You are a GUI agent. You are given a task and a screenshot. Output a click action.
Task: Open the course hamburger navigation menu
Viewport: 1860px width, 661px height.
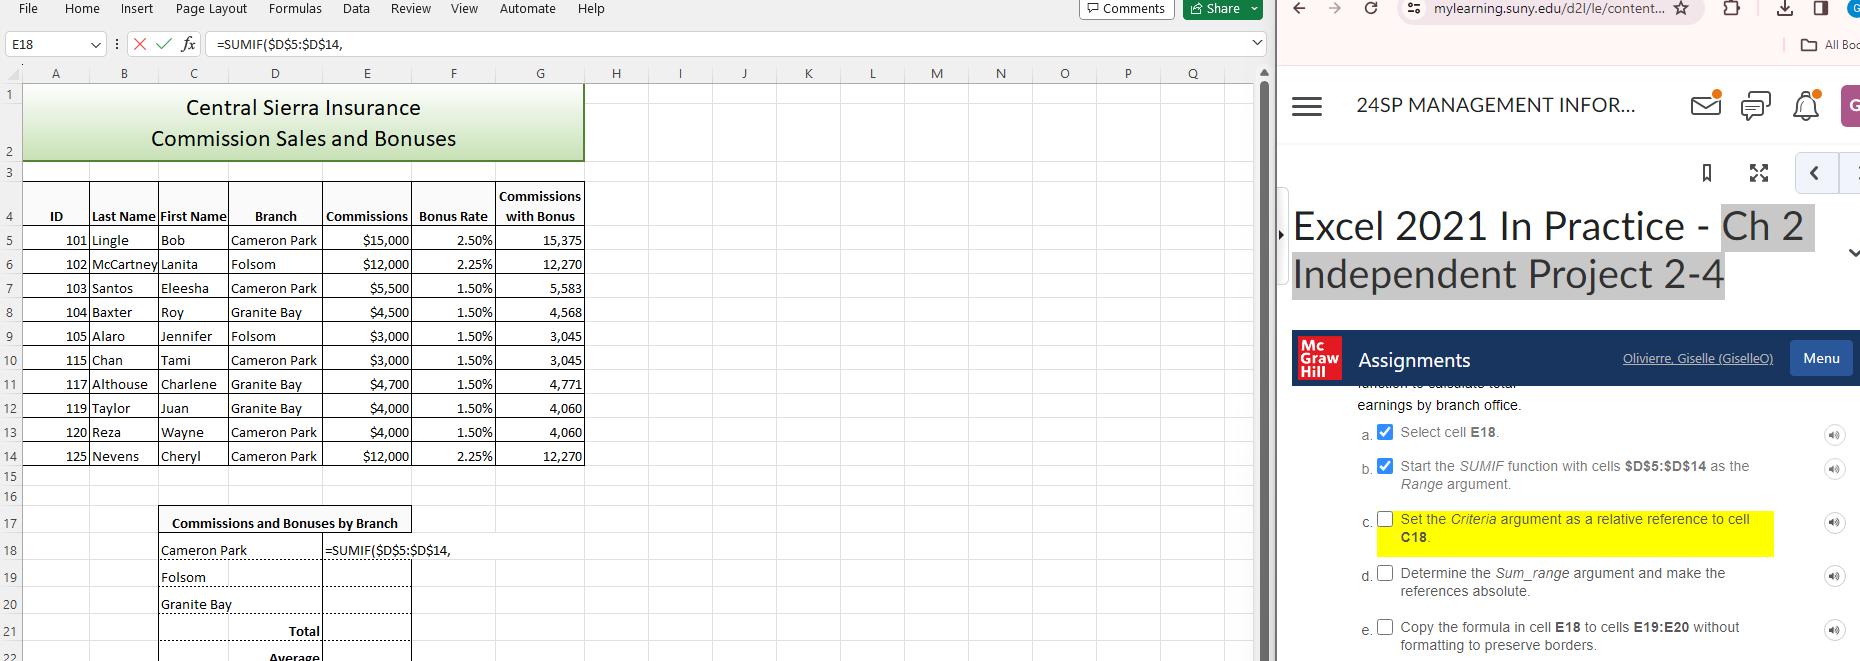point(1307,106)
